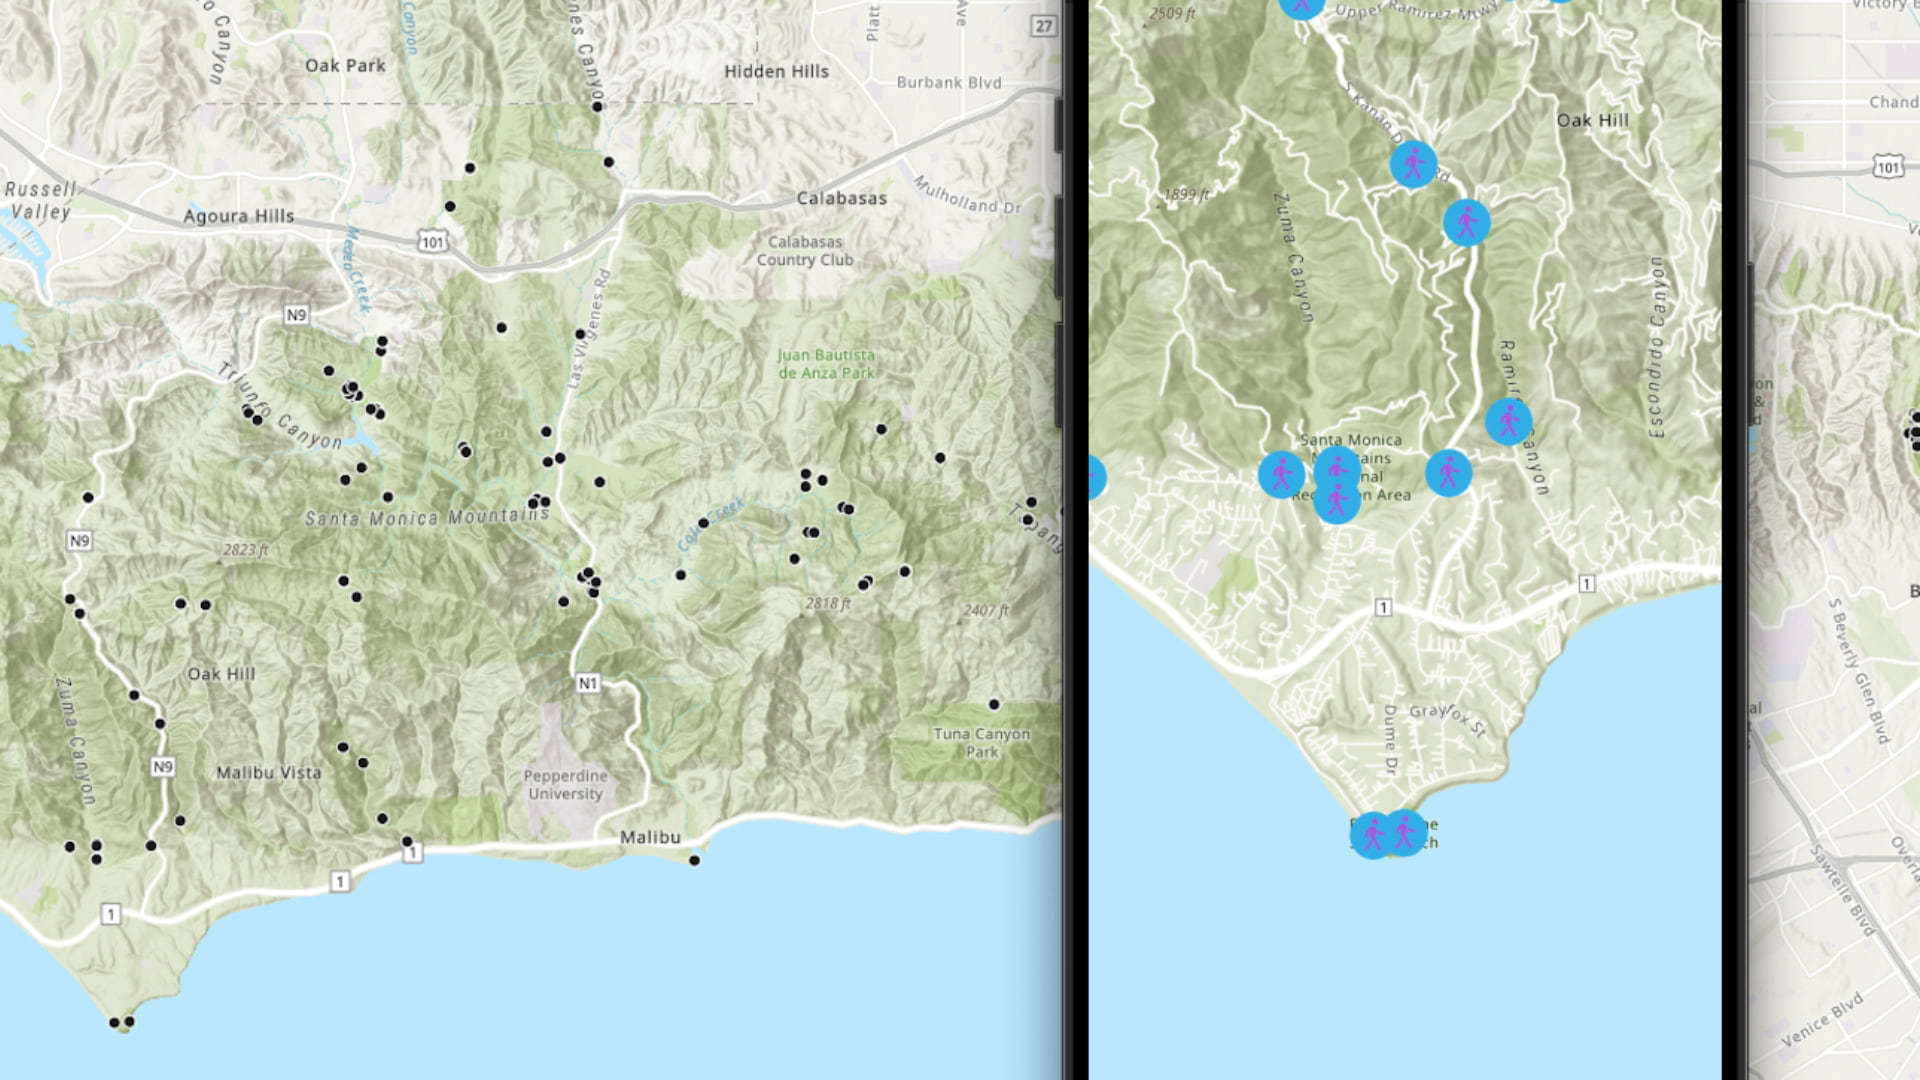Click the Highway 101 shield near Agoura Hills
1920x1080 pixels.
[x=432, y=242]
